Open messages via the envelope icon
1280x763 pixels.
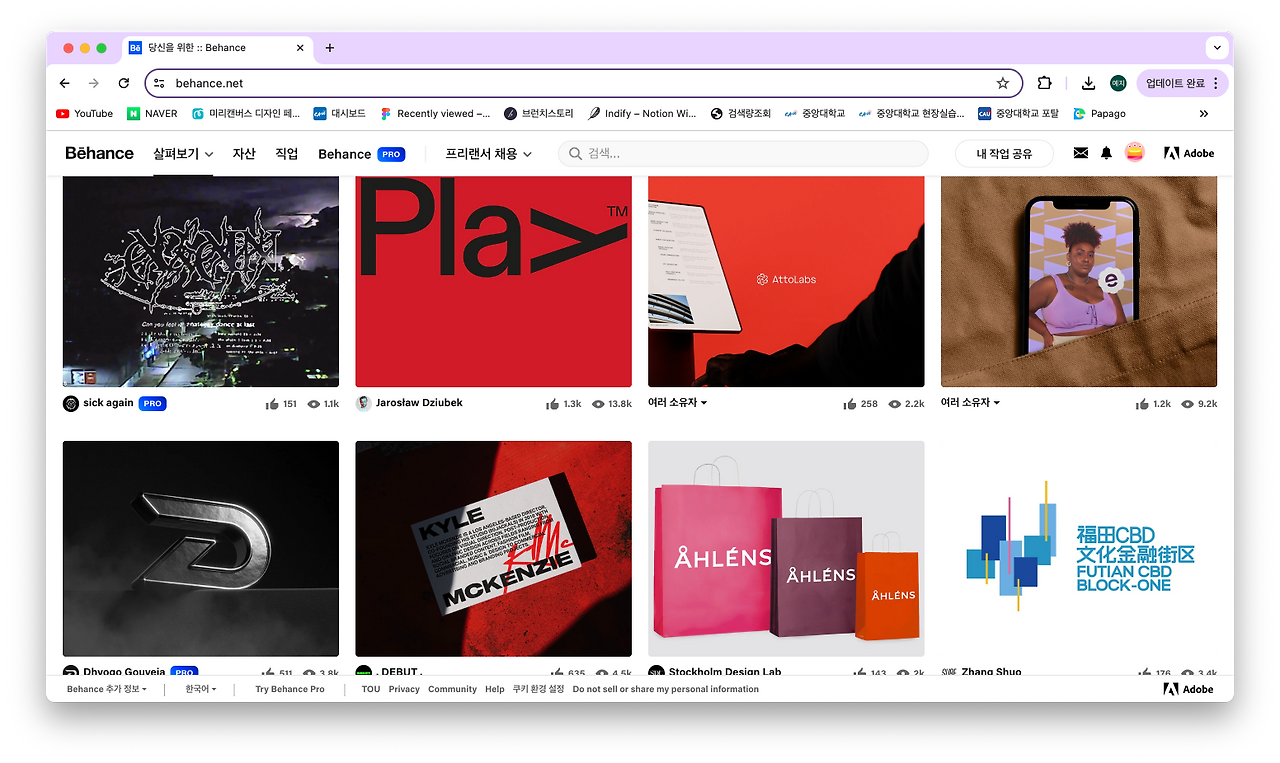coord(1081,153)
